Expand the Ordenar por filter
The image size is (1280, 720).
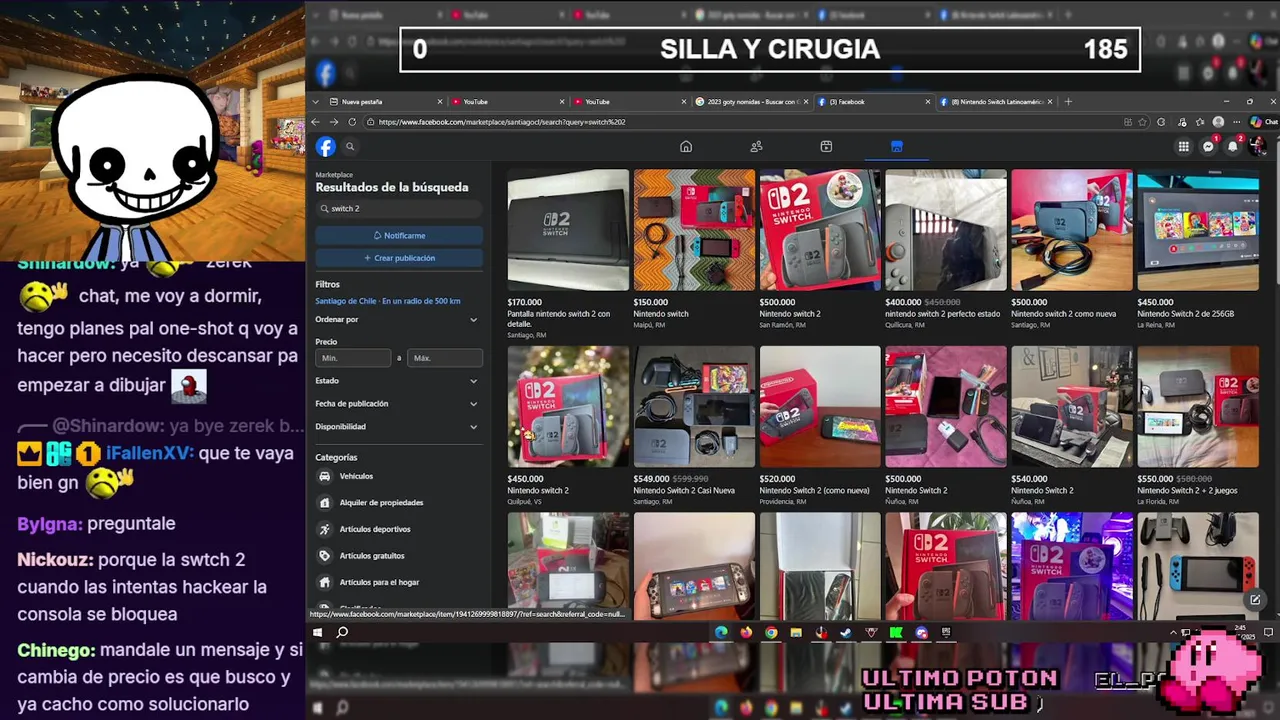399,320
